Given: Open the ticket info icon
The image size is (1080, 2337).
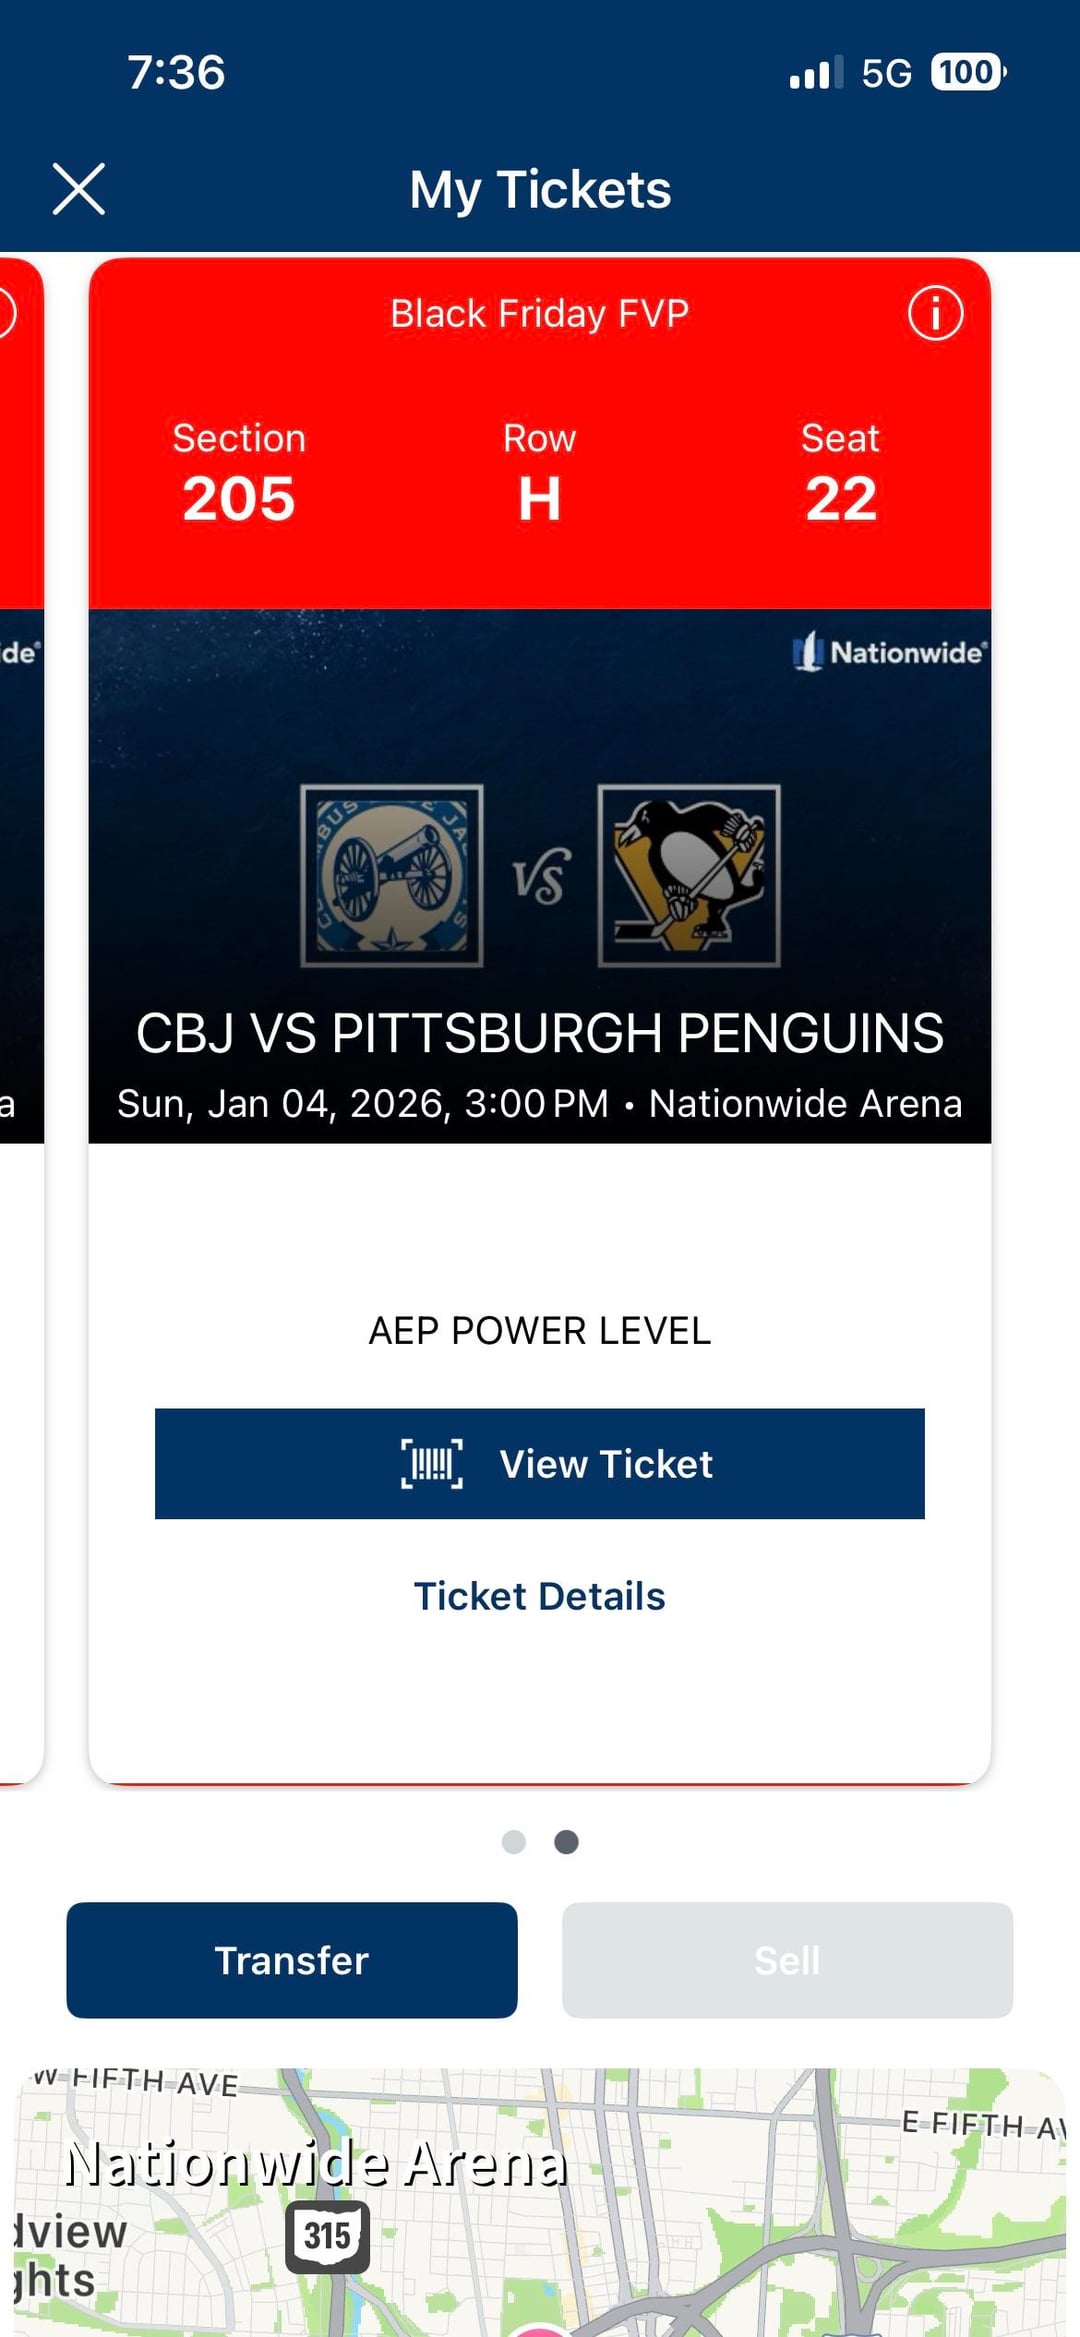Looking at the screenshot, I should [x=935, y=313].
